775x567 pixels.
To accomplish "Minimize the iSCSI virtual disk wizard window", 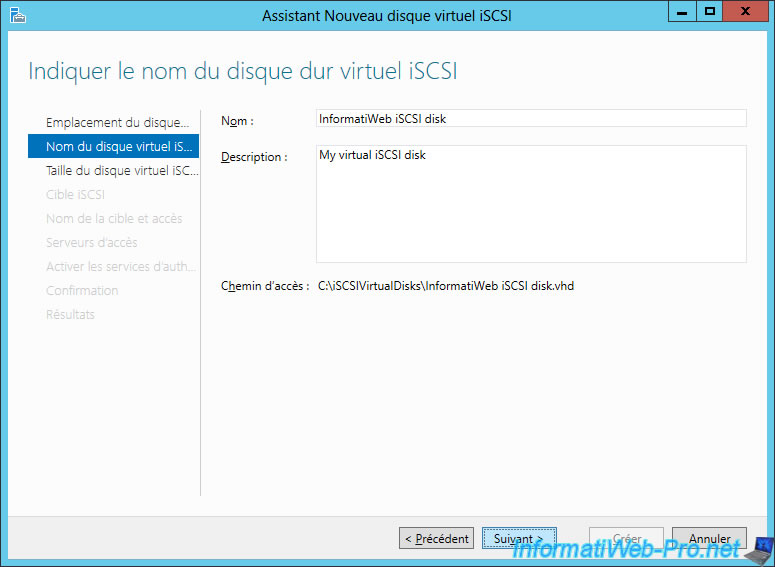I will pyautogui.click(x=685, y=12).
